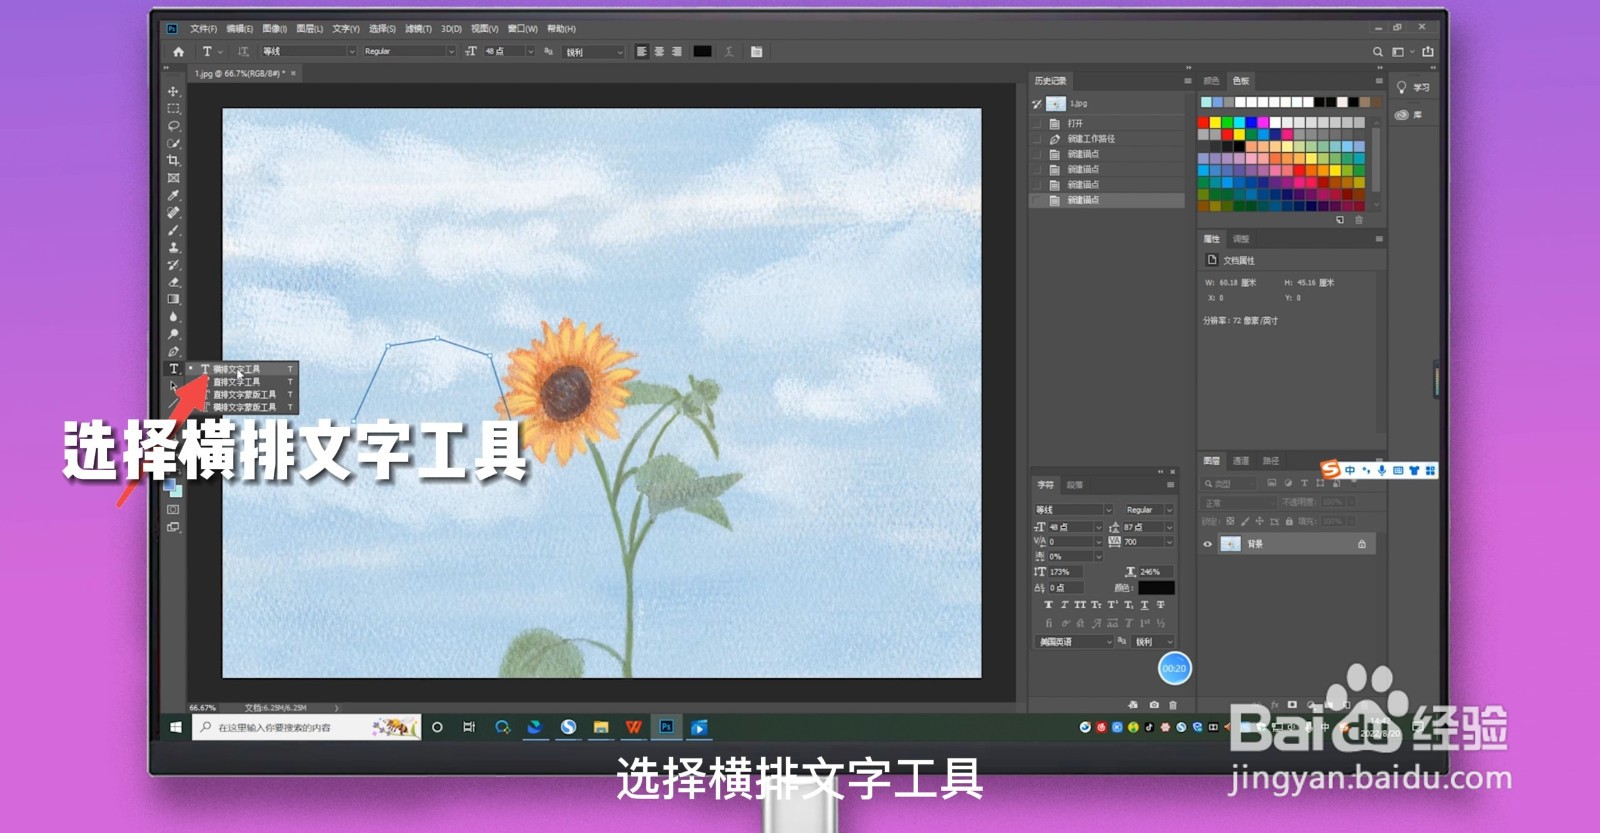Select the Gradient tool
1600x833 pixels.
click(173, 299)
